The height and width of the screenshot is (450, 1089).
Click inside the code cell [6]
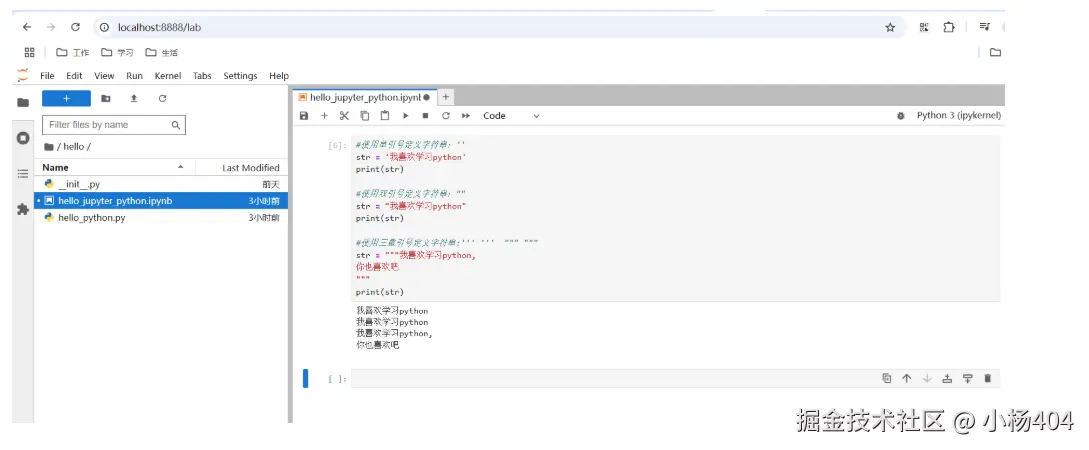(675, 218)
